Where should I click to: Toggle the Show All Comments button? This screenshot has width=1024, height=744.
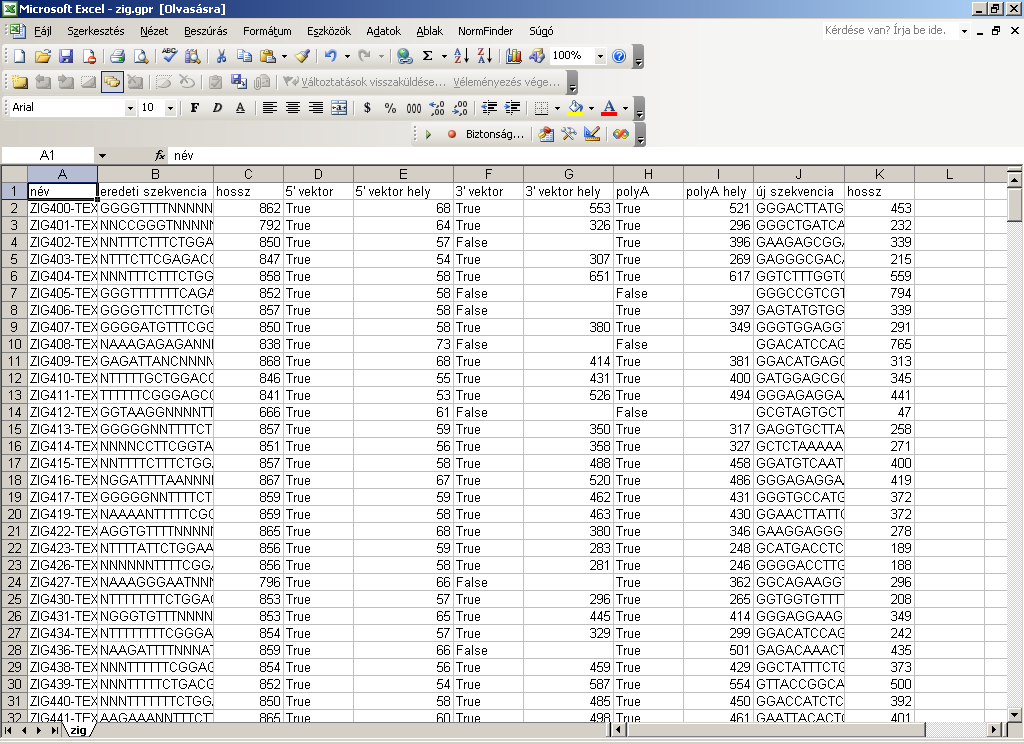tap(112, 82)
